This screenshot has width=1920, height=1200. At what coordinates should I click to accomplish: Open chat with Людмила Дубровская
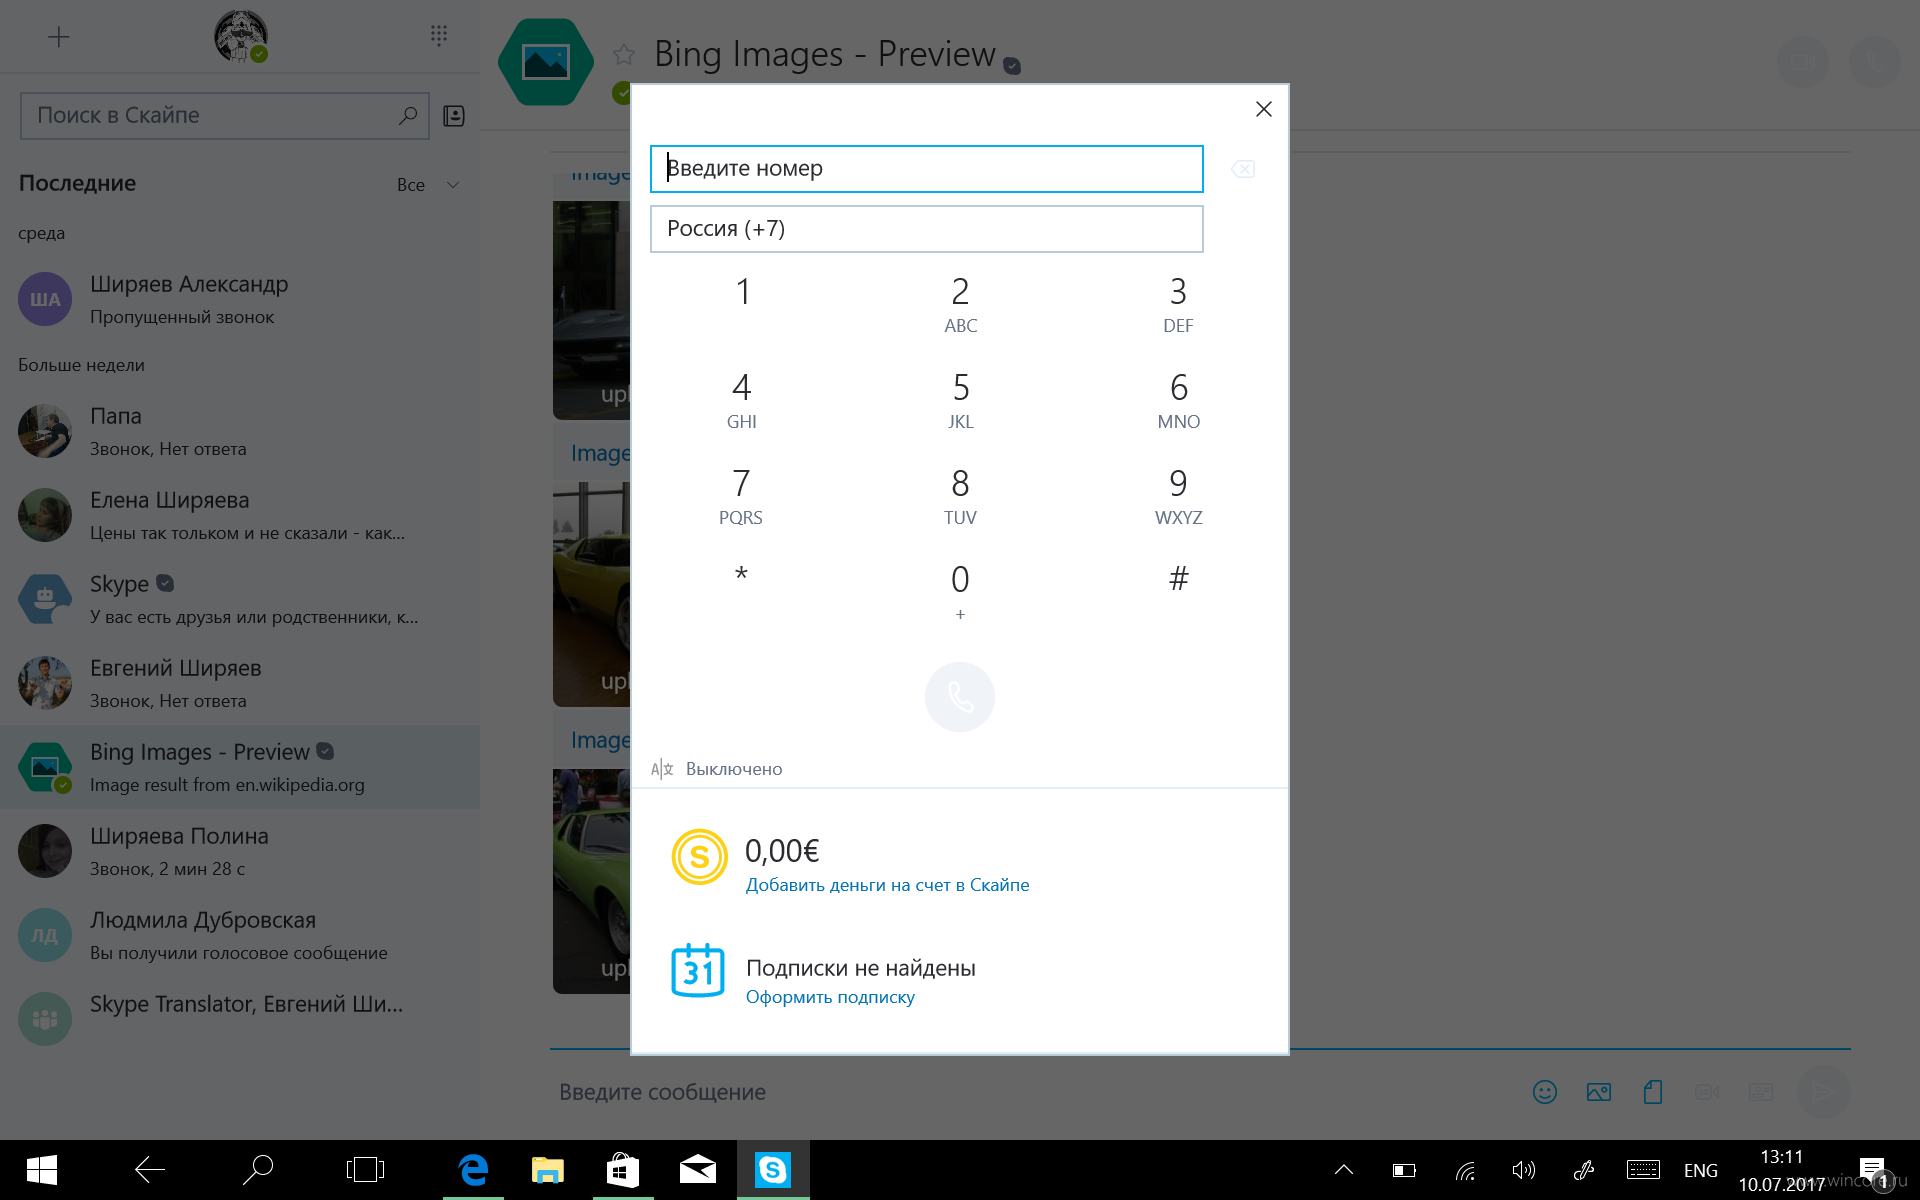240,935
